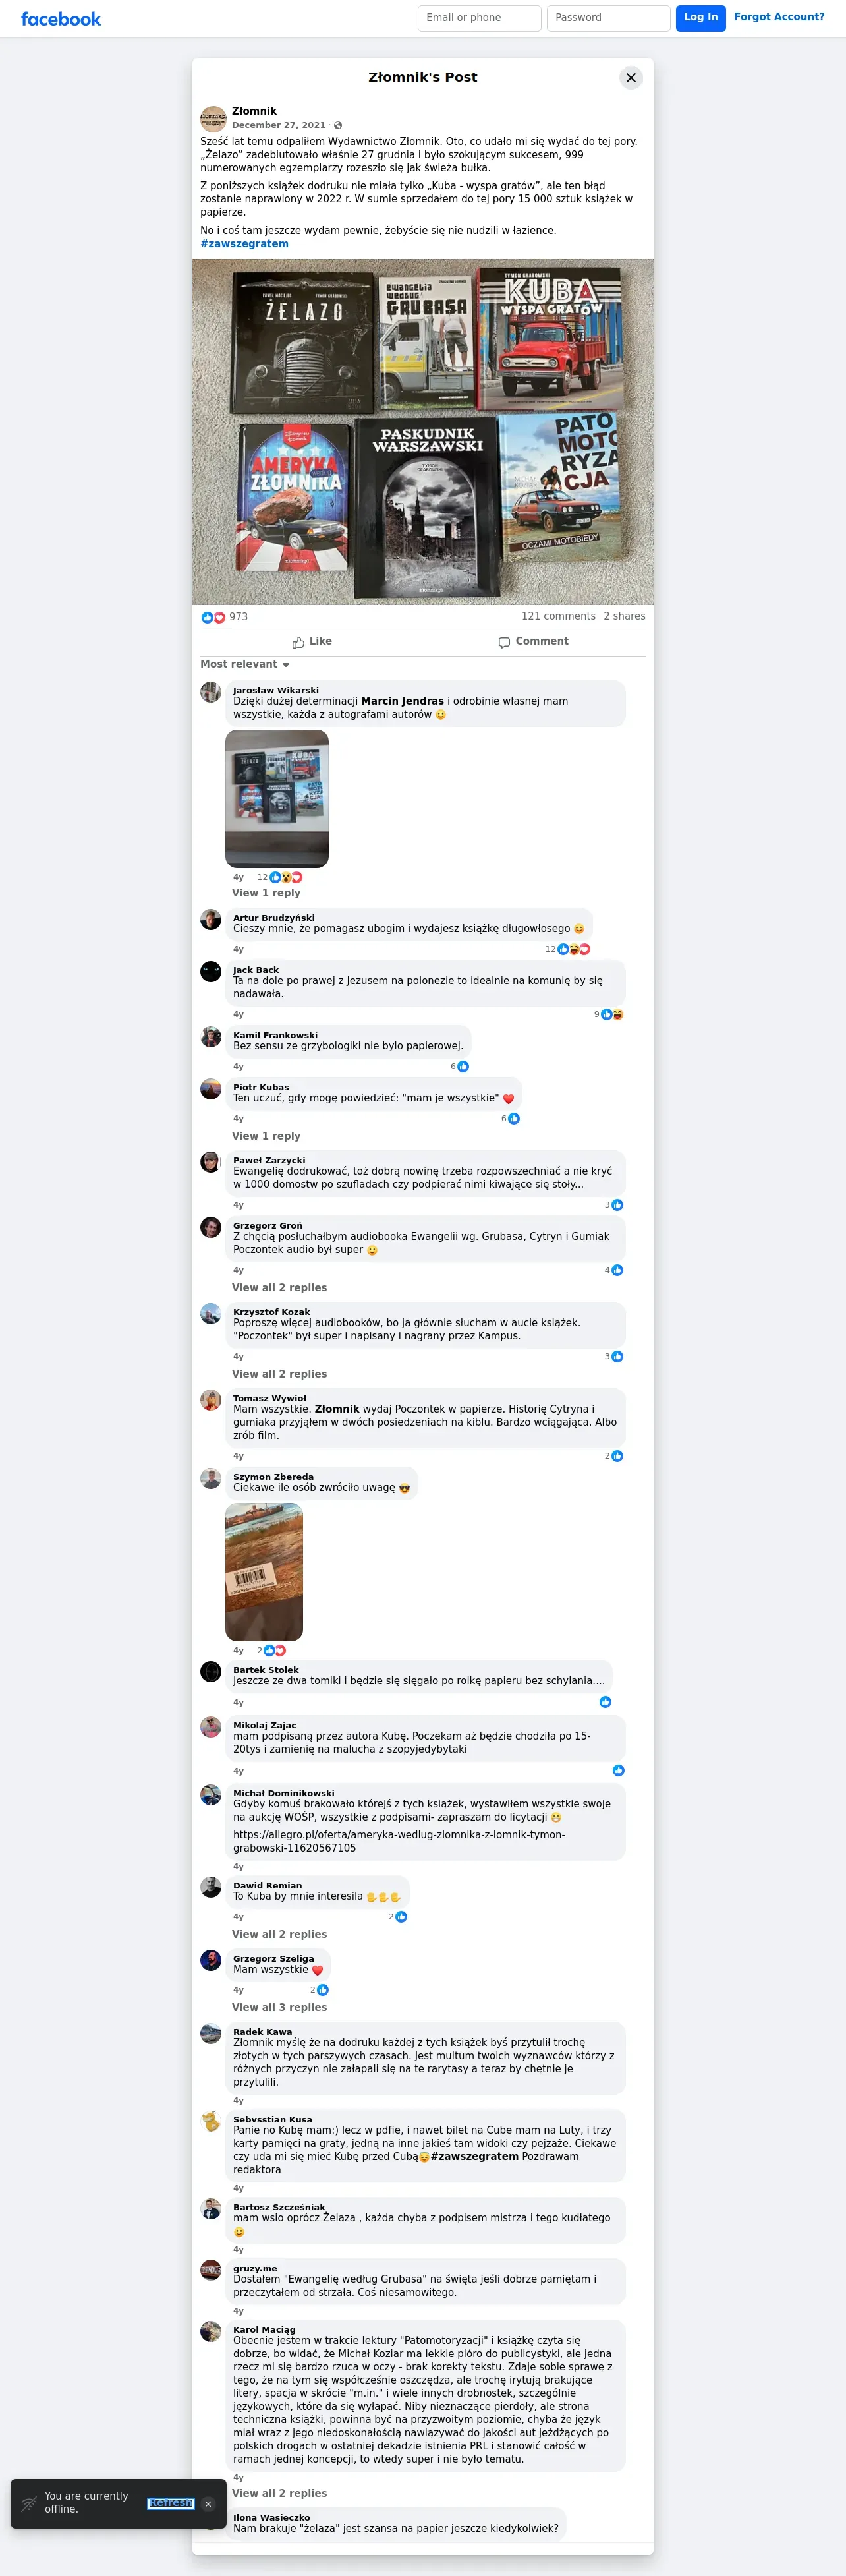Close the Złomnik's Post dialog

click(x=631, y=78)
